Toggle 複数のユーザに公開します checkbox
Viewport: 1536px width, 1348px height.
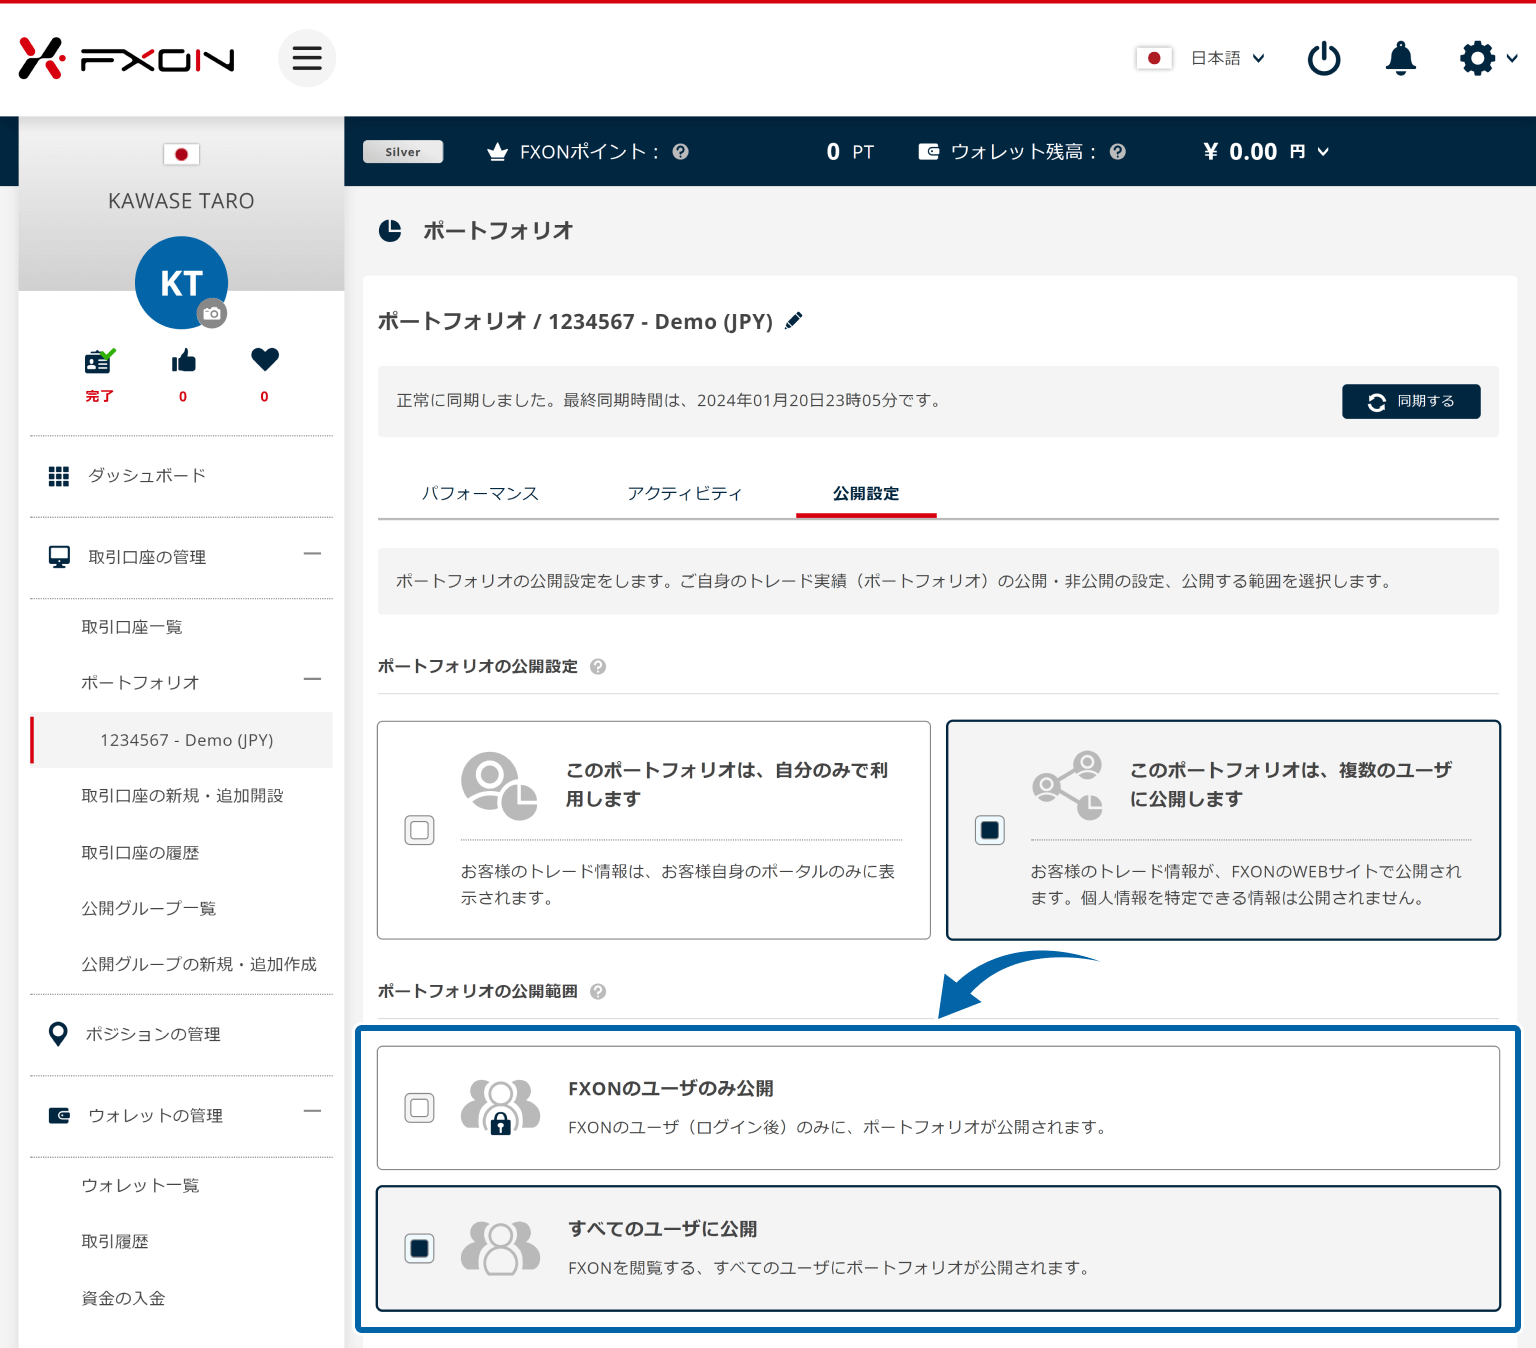[990, 830]
